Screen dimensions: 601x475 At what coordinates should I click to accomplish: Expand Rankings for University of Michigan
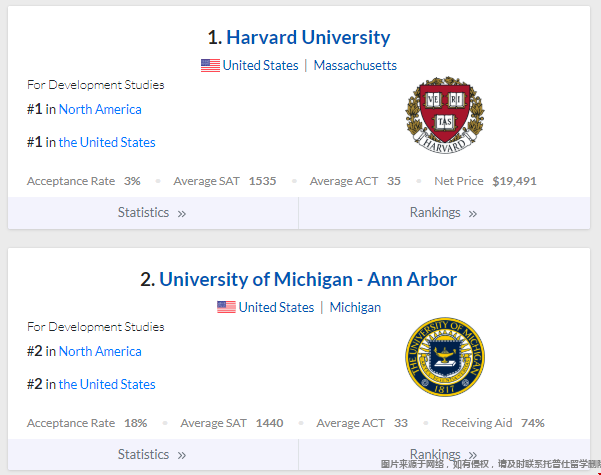point(444,454)
